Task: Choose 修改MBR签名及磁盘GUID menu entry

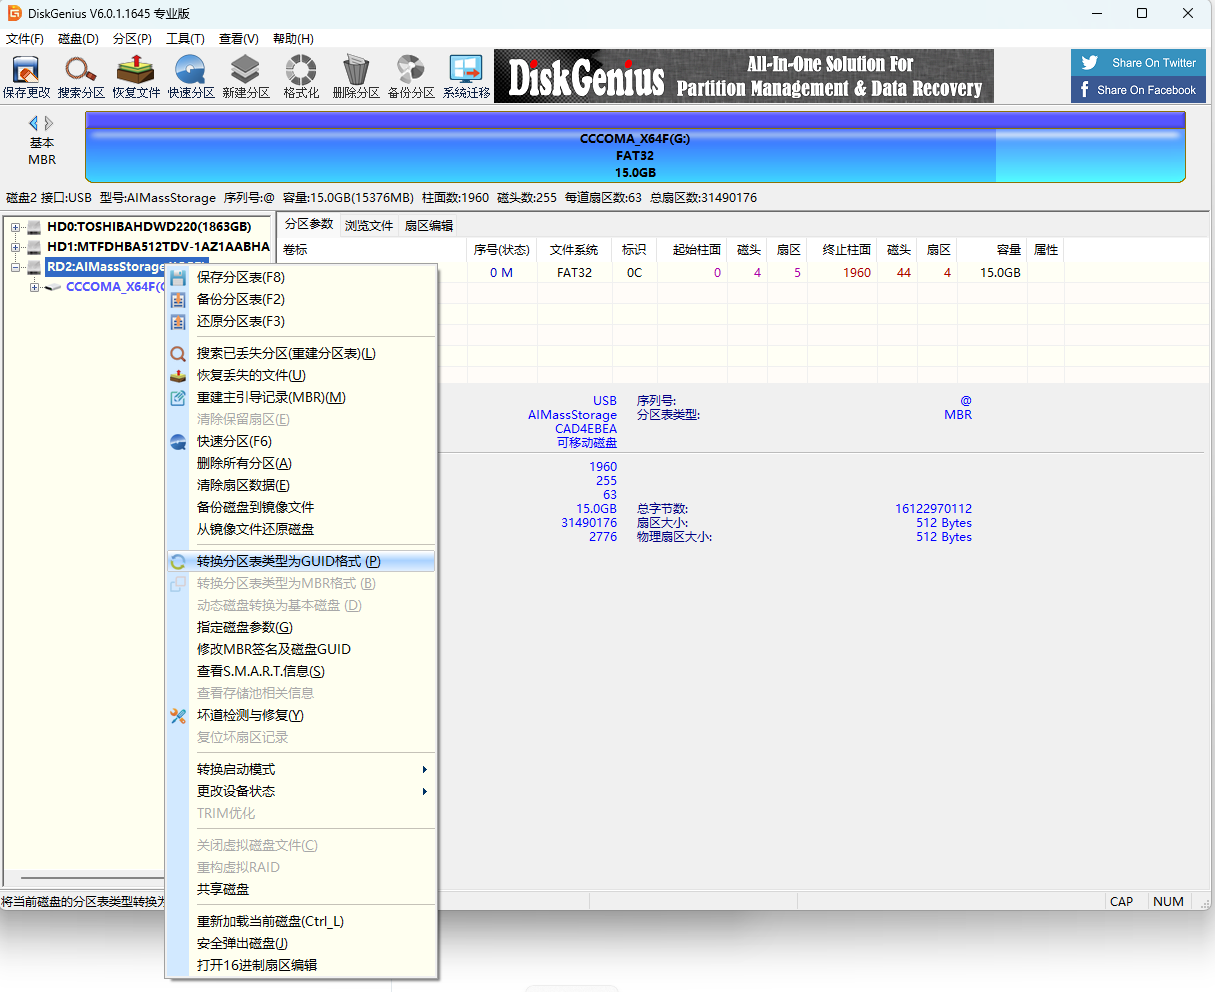Action: pos(301,649)
